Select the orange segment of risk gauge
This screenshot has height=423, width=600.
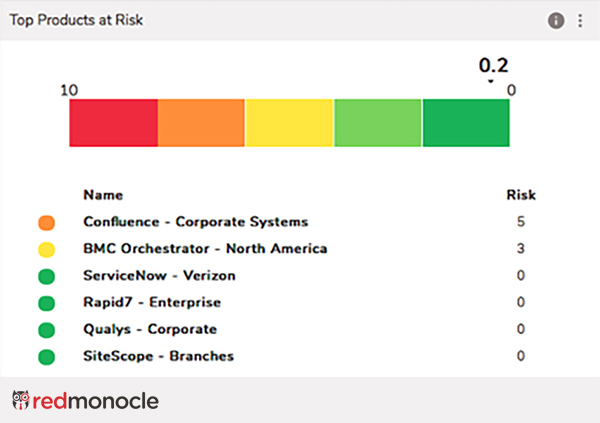pos(201,123)
